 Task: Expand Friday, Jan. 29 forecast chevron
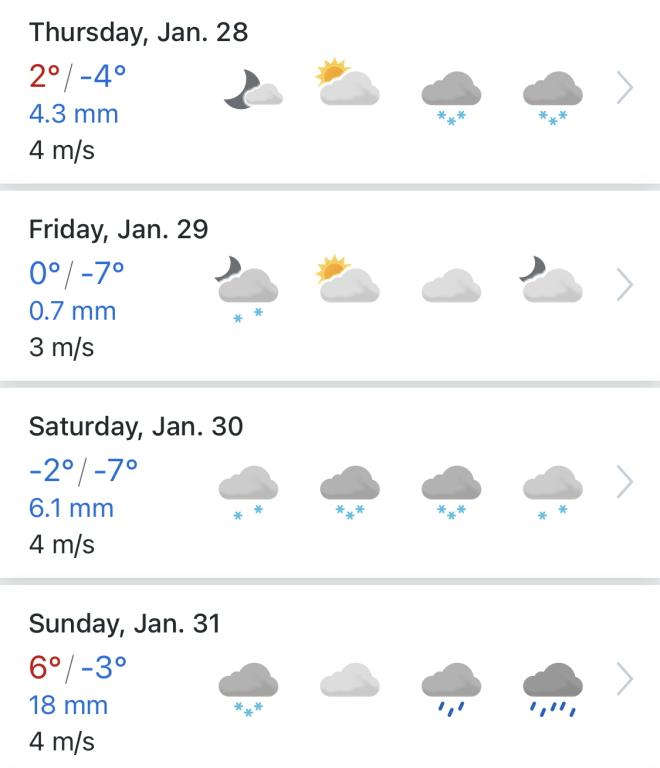pyautogui.click(x=625, y=285)
